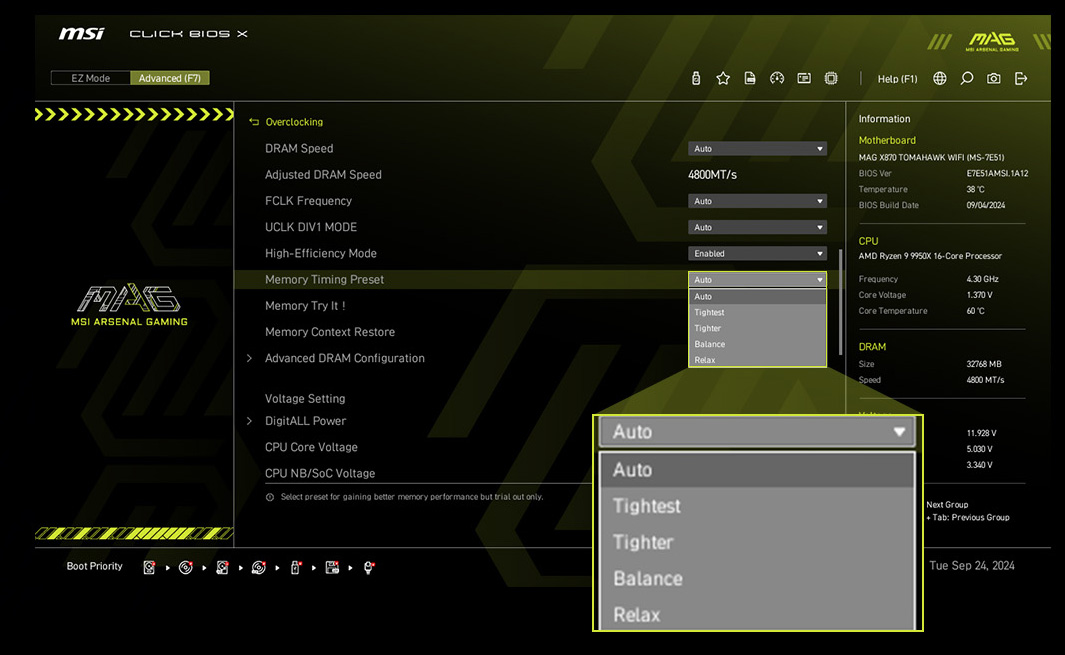
Task: Click the Help (F1) button
Action: point(897,78)
